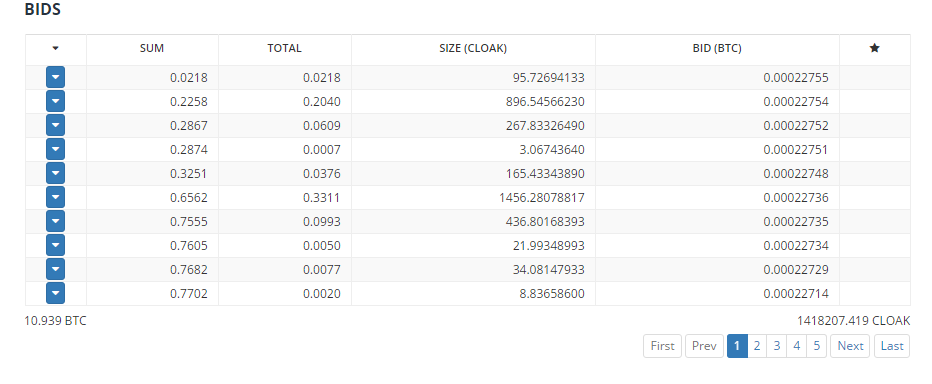Image resolution: width=932 pixels, height=384 pixels.
Task: Open dropdown for bid 0.00022752 row
Action: 55,125
